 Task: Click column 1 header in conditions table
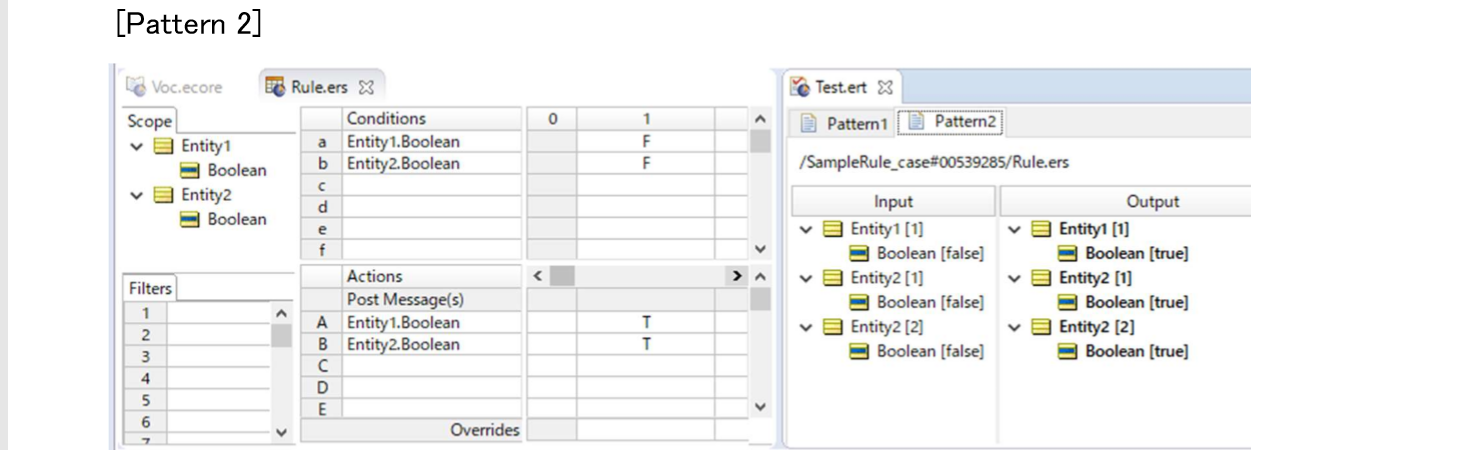coord(646,119)
